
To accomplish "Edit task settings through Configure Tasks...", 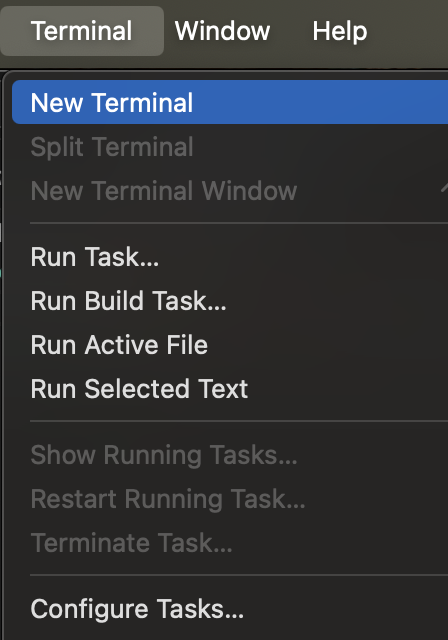I will click(230, 609).
